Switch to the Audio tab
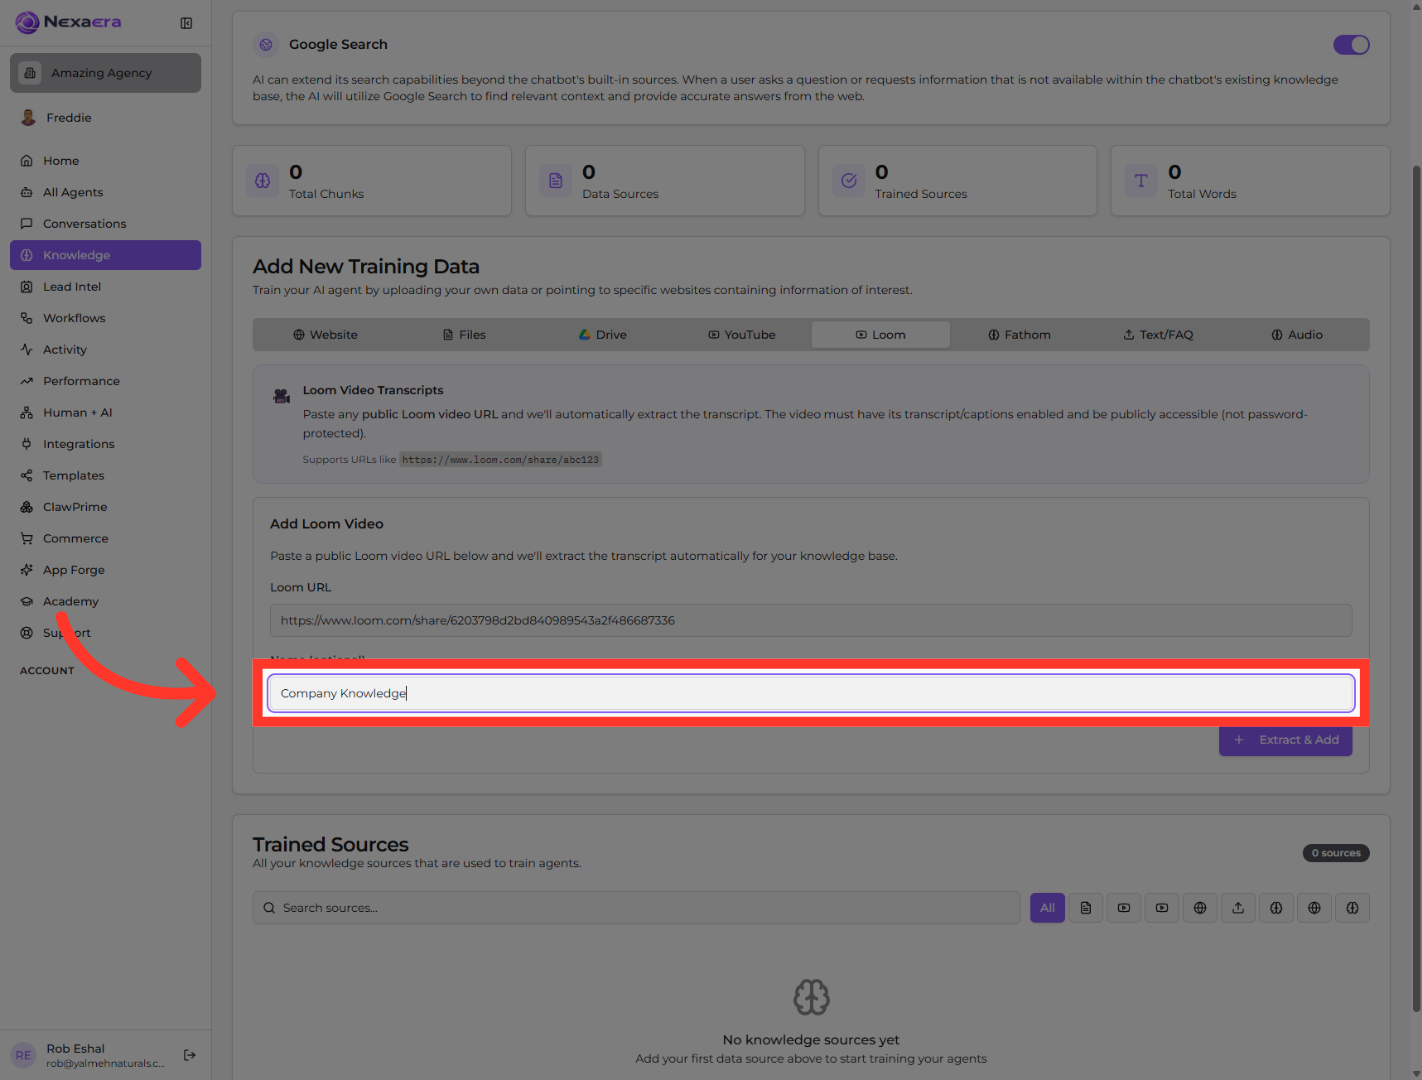This screenshot has width=1422, height=1080. pyautogui.click(x=1297, y=335)
